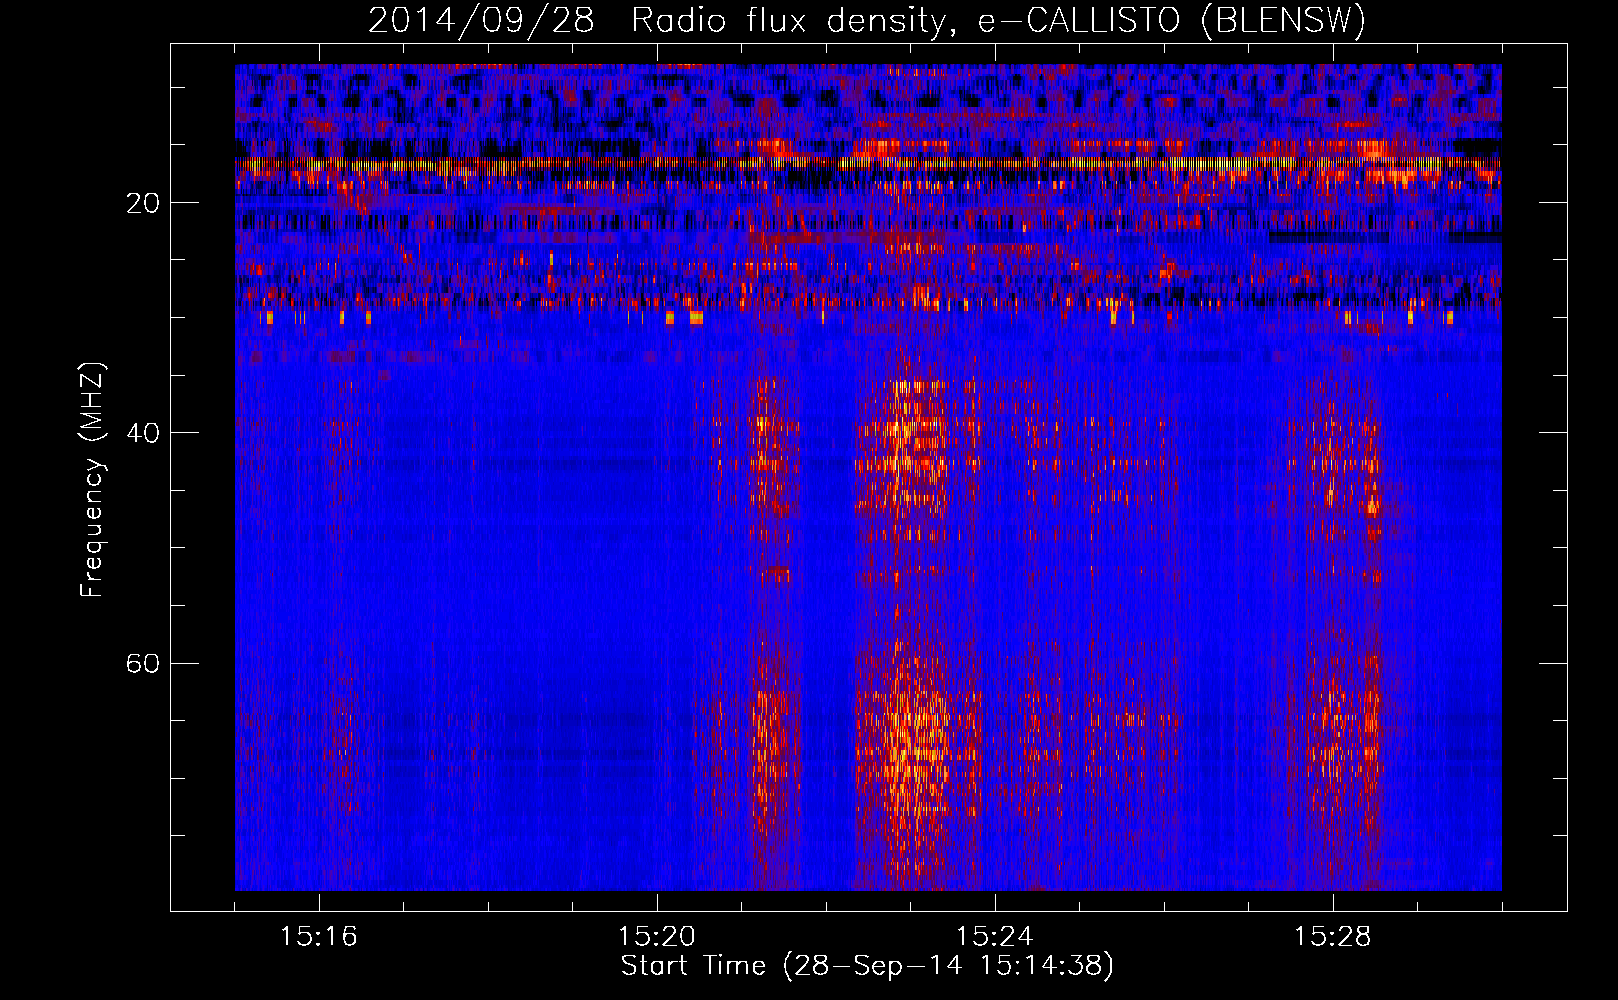Click the 40 MHz frequency tick label

(x=143, y=433)
